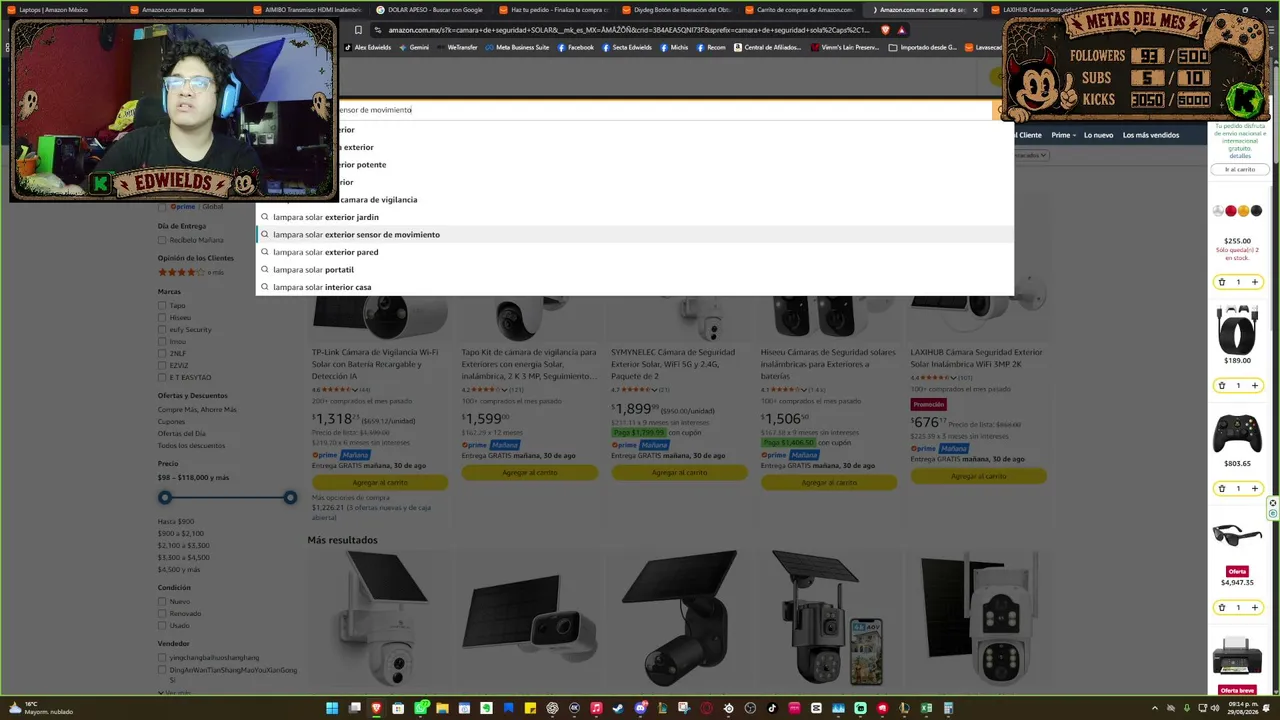Check the Tapo brand checkbox
The image size is (1280, 720).
coord(162,305)
